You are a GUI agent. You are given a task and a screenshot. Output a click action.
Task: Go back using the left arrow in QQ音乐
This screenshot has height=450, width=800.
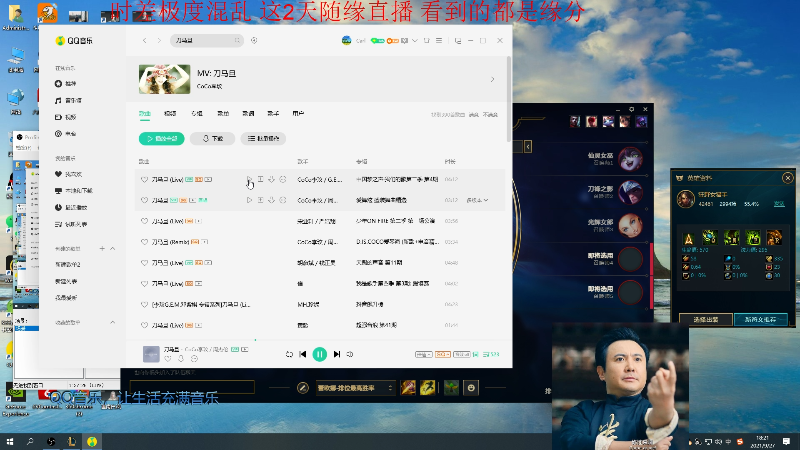pyautogui.click(x=145, y=40)
